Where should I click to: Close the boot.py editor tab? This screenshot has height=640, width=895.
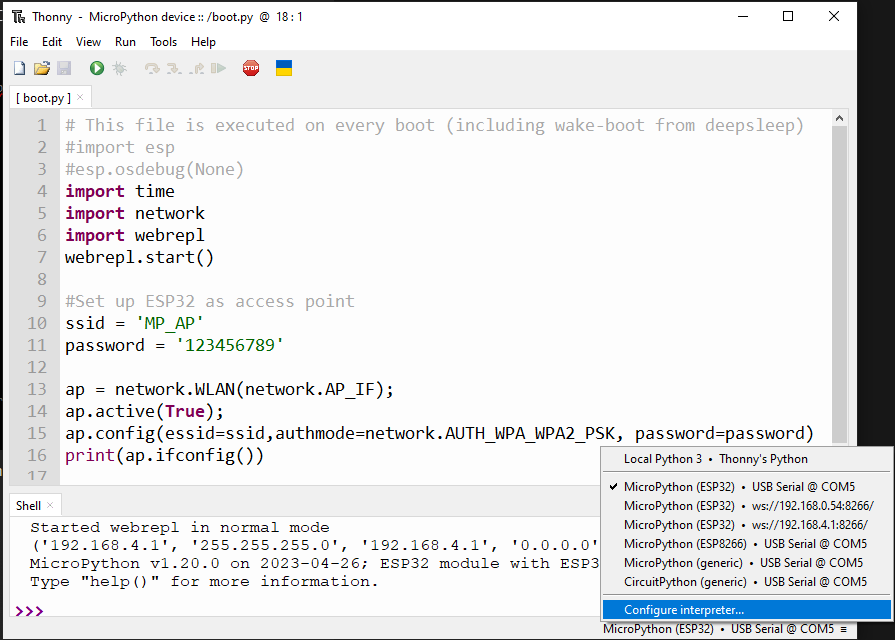pos(81,98)
